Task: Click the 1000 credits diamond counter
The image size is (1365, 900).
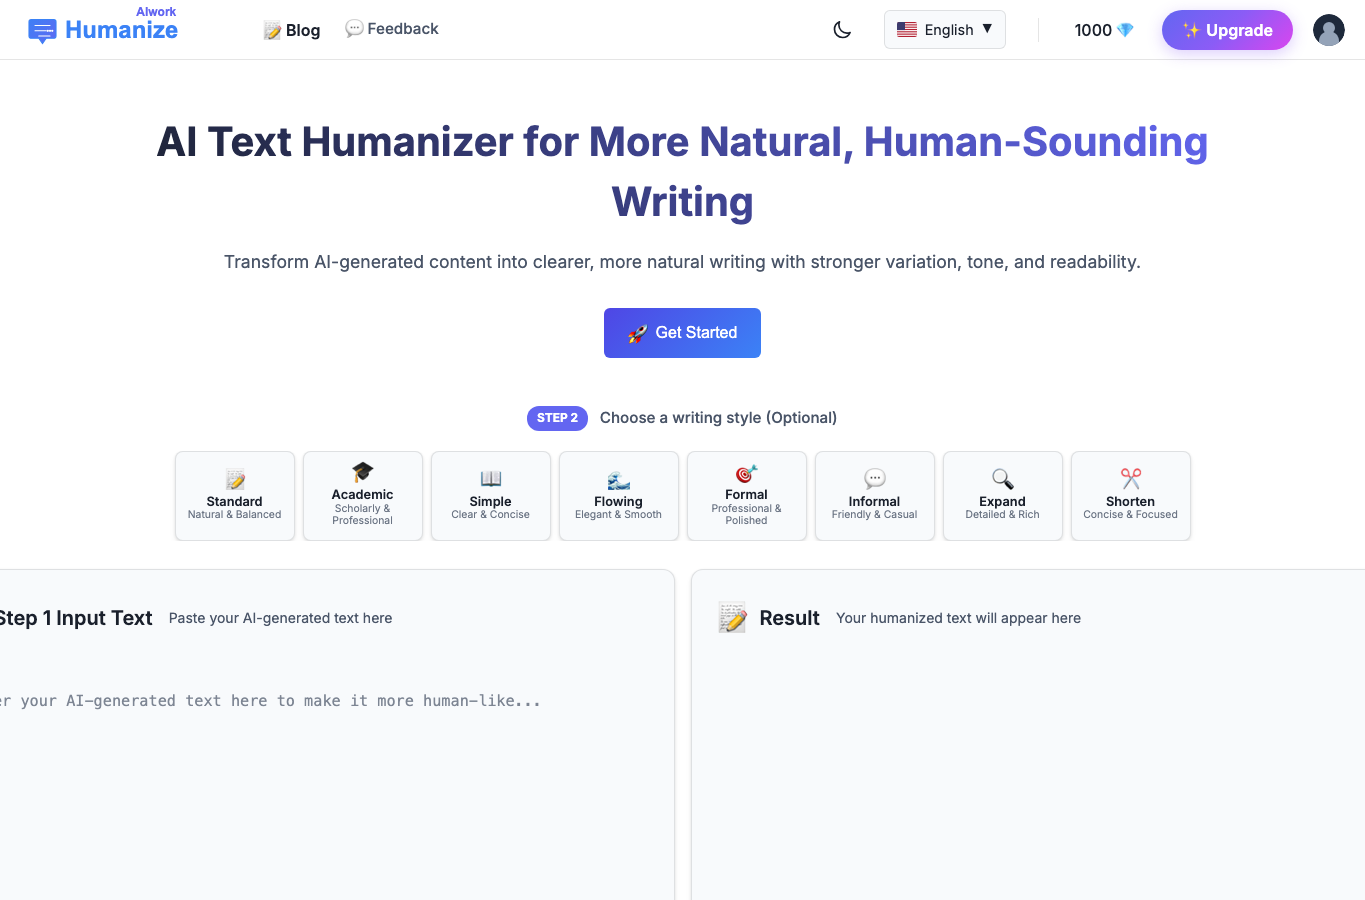Action: click(x=1104, y=30)
